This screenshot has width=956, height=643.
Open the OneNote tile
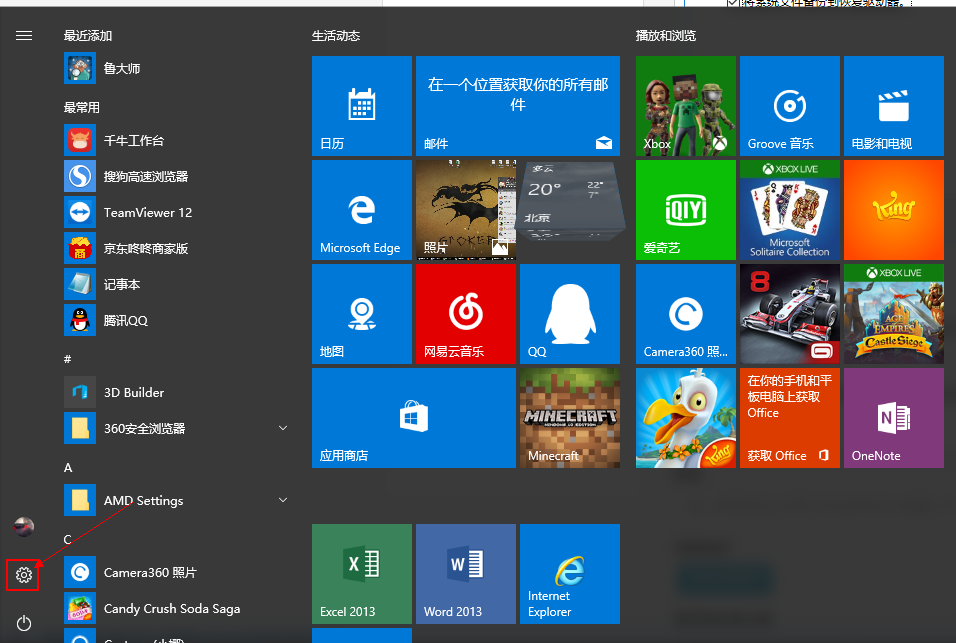click(x=894, y=417)
